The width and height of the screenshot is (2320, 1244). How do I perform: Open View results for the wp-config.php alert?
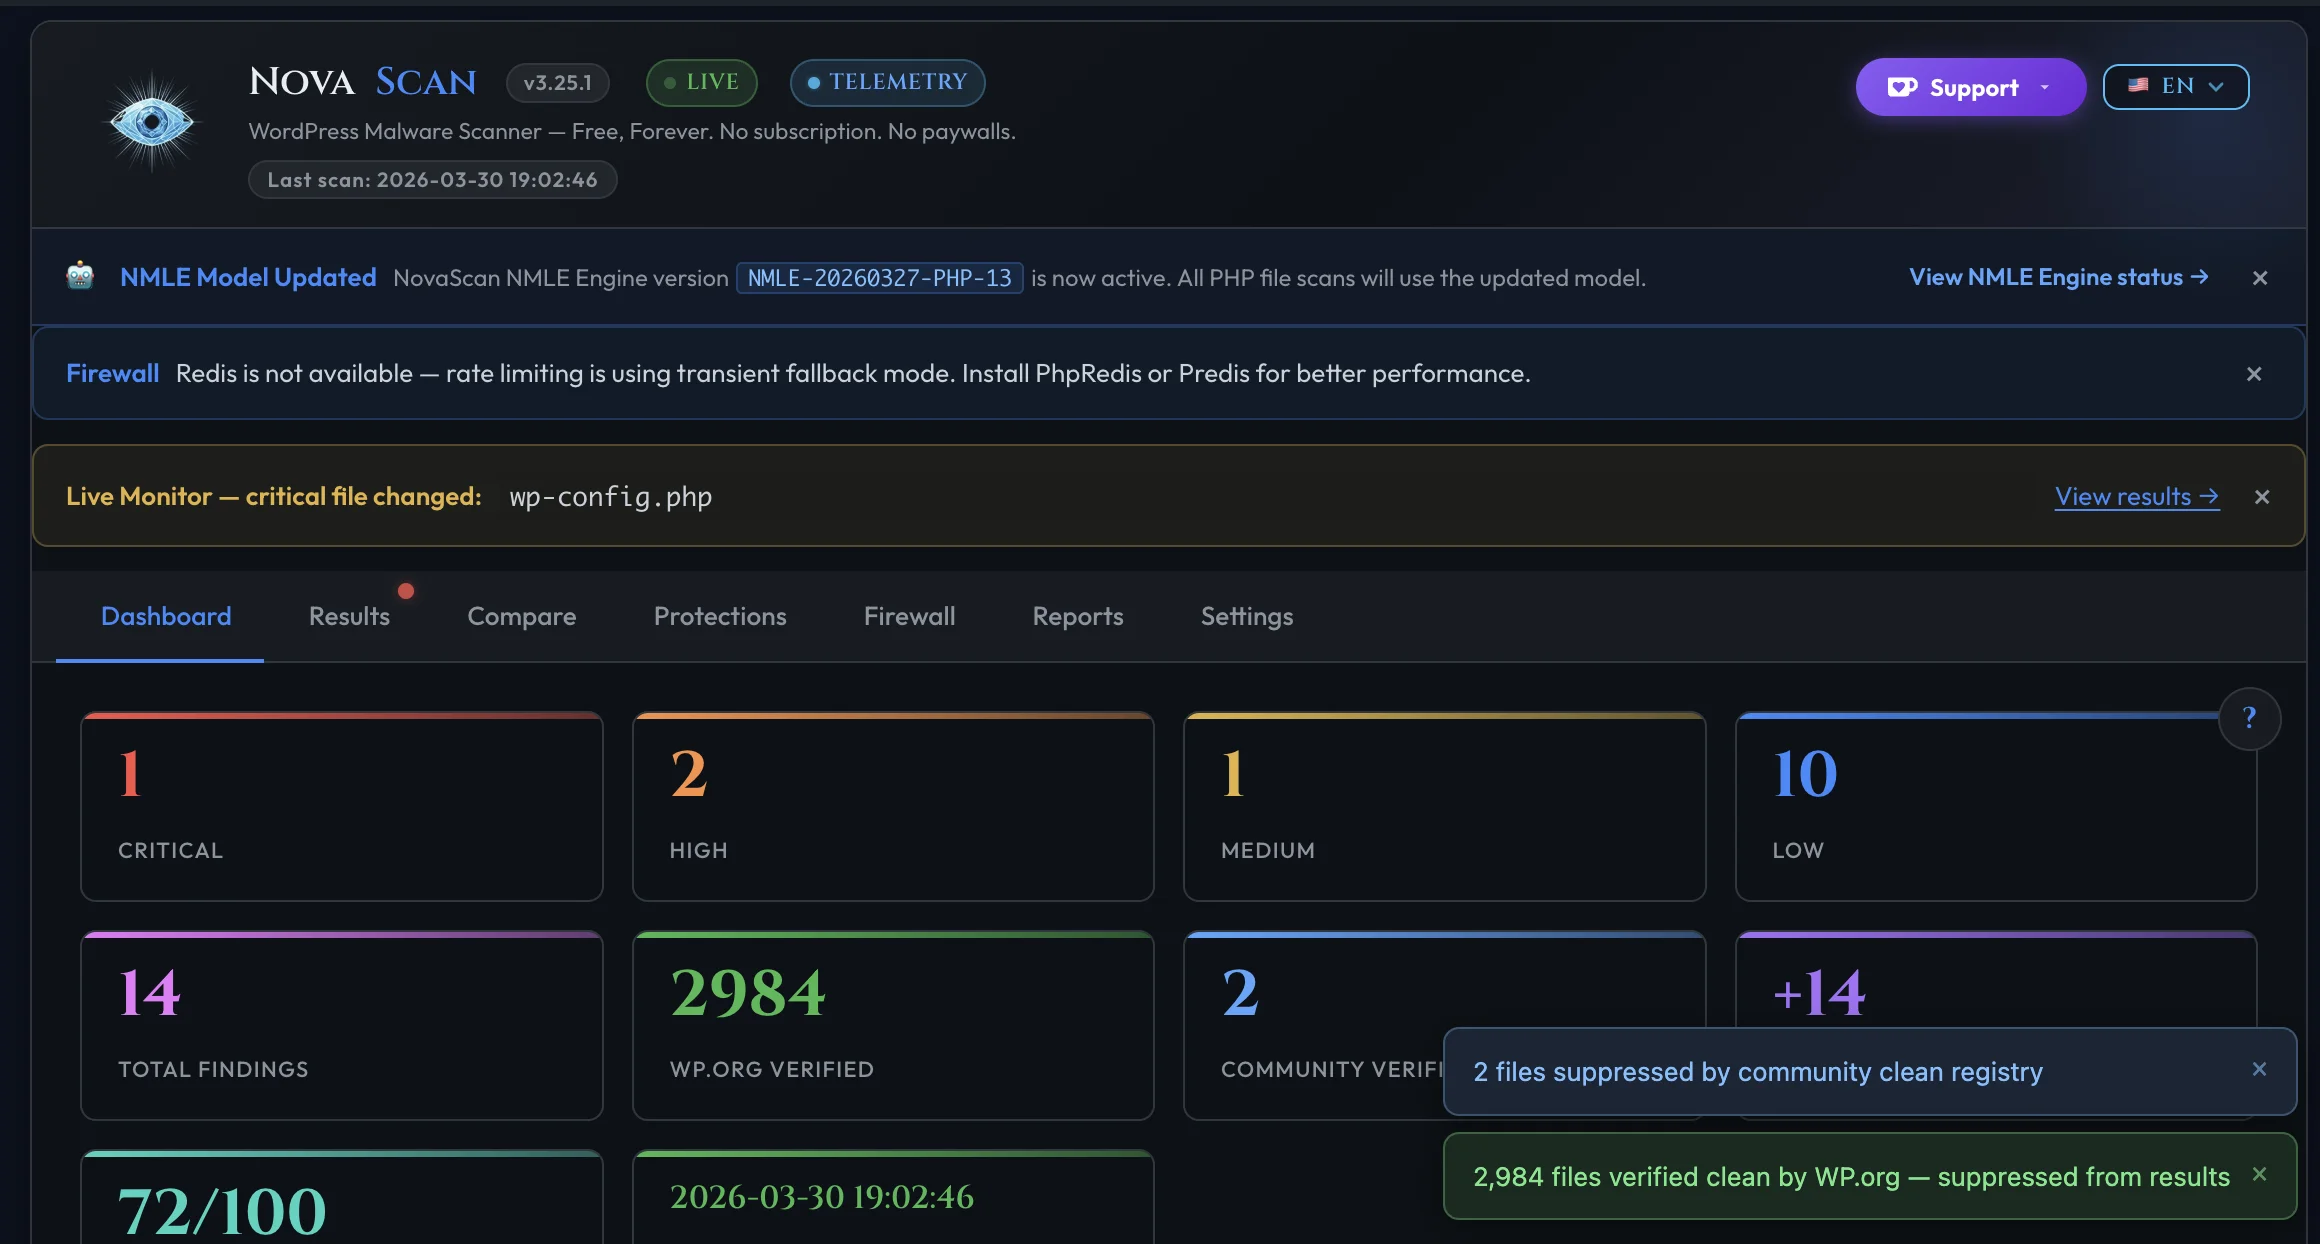tap(2136, 496)
